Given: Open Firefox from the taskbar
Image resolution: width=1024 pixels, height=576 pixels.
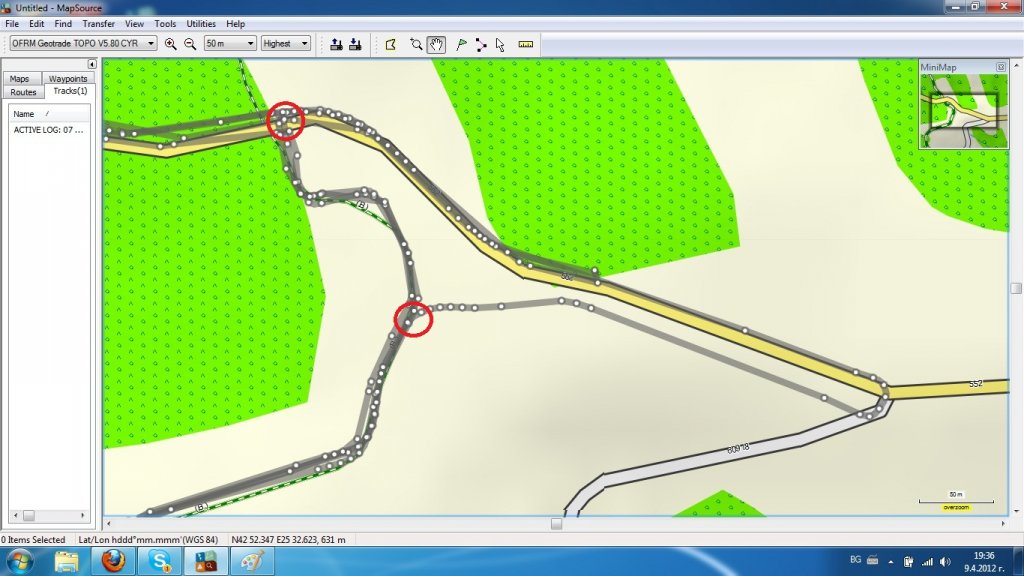Looking at the screenshot, I should [113, 562].
